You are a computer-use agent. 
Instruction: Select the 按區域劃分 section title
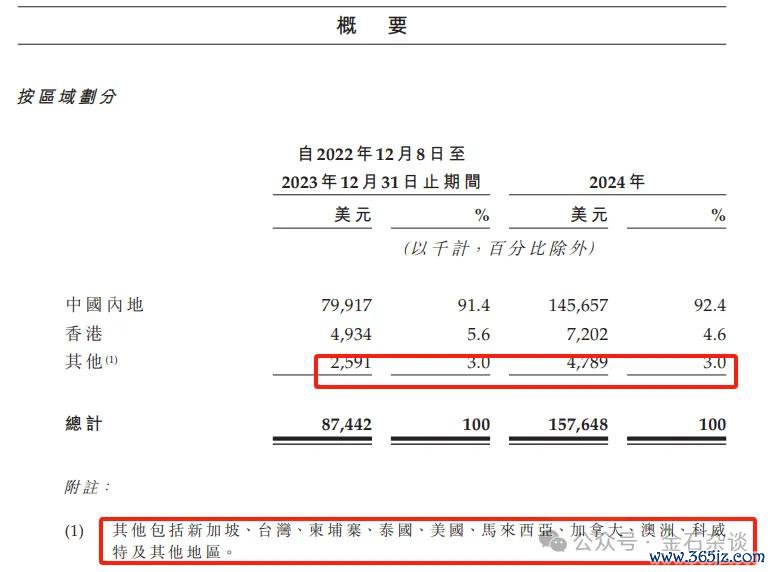tap(67, 96)
